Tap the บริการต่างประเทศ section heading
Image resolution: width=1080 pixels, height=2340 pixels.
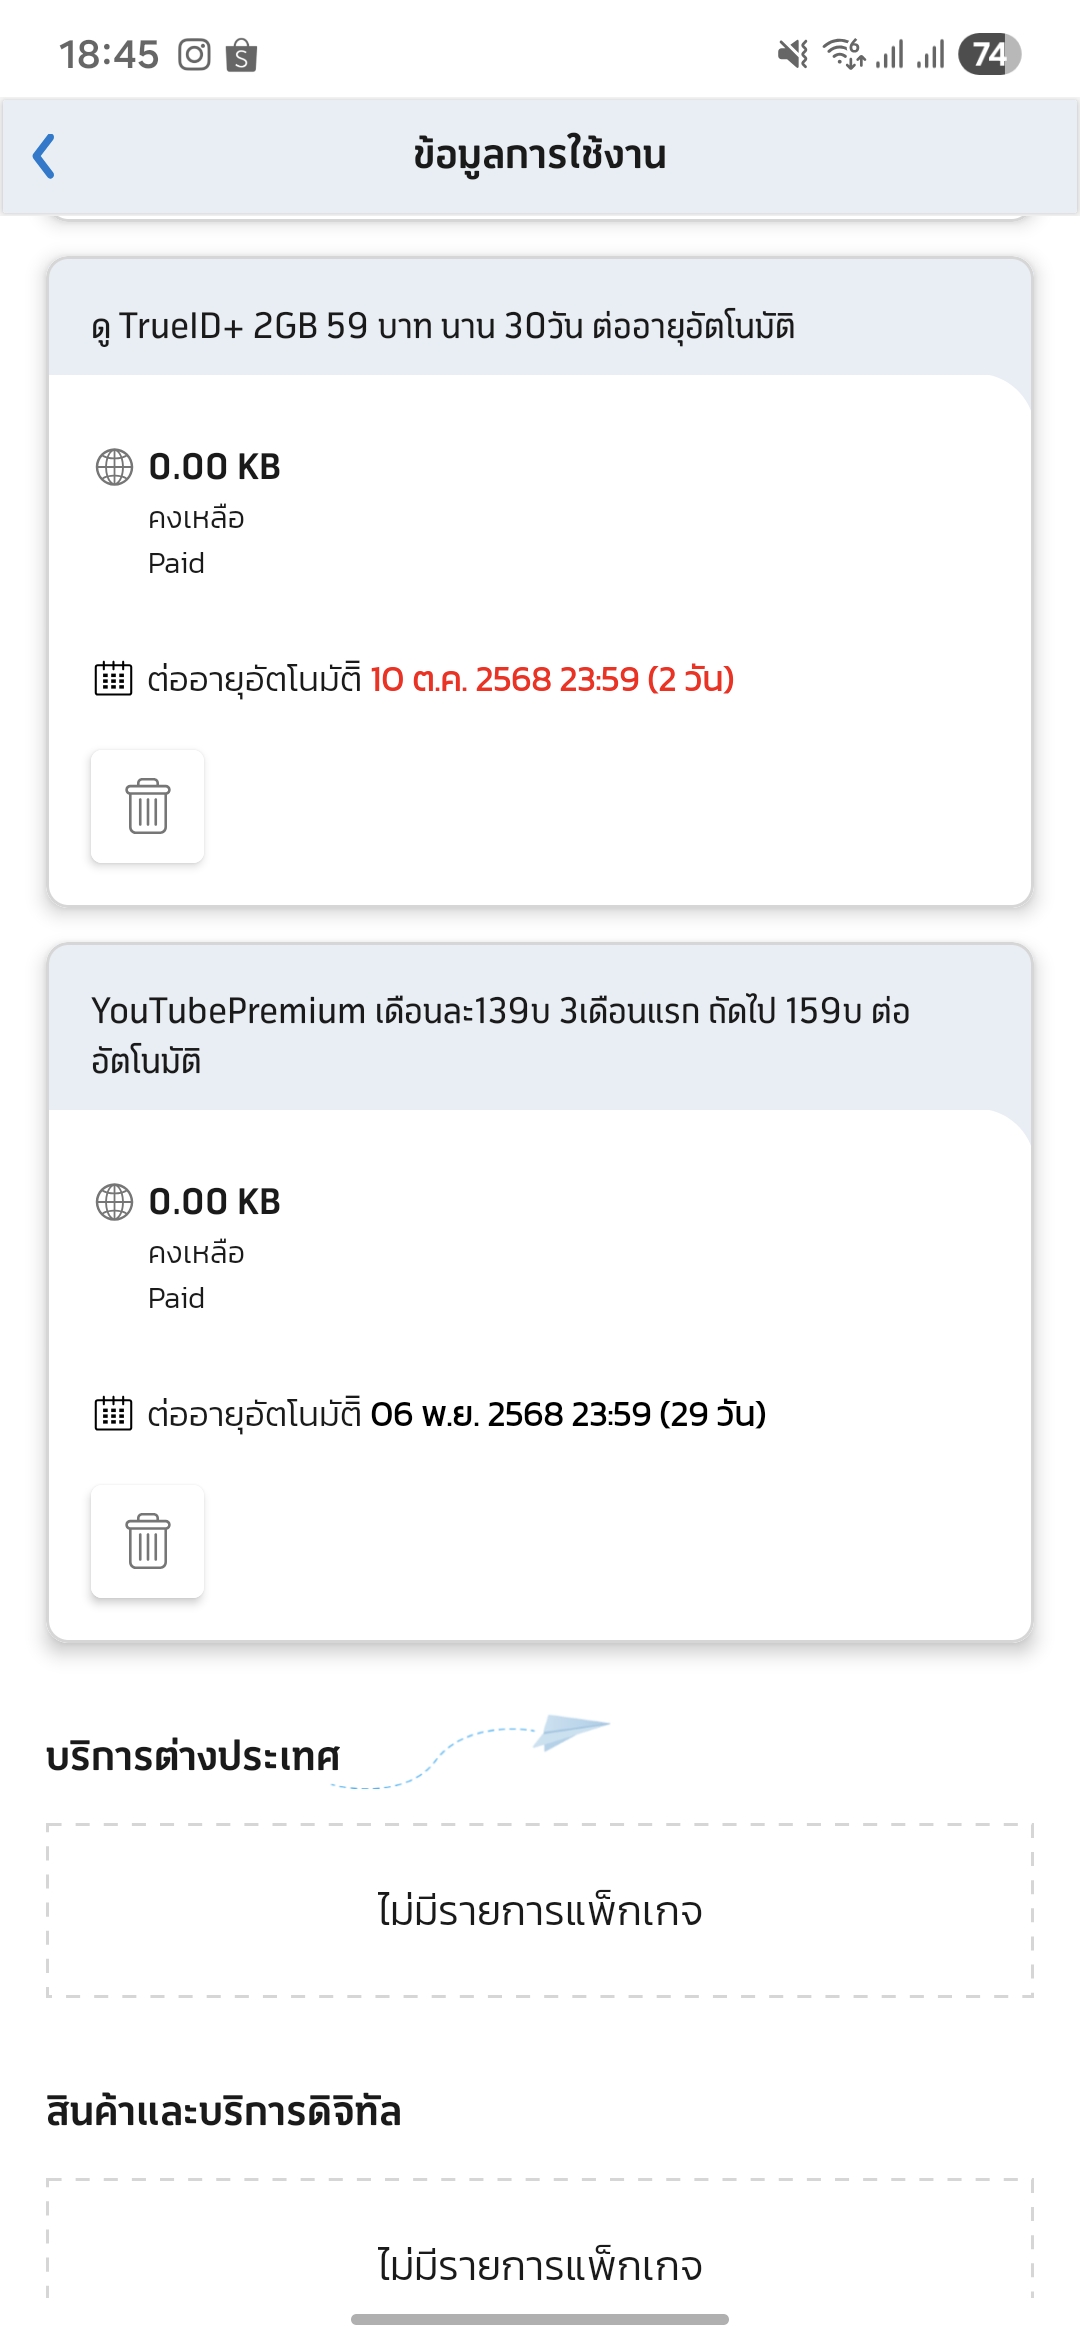(193, 1757)
